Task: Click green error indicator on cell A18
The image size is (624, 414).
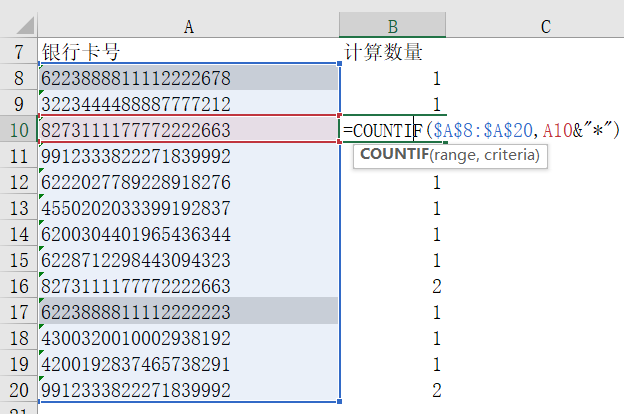Action: (41, 326)
